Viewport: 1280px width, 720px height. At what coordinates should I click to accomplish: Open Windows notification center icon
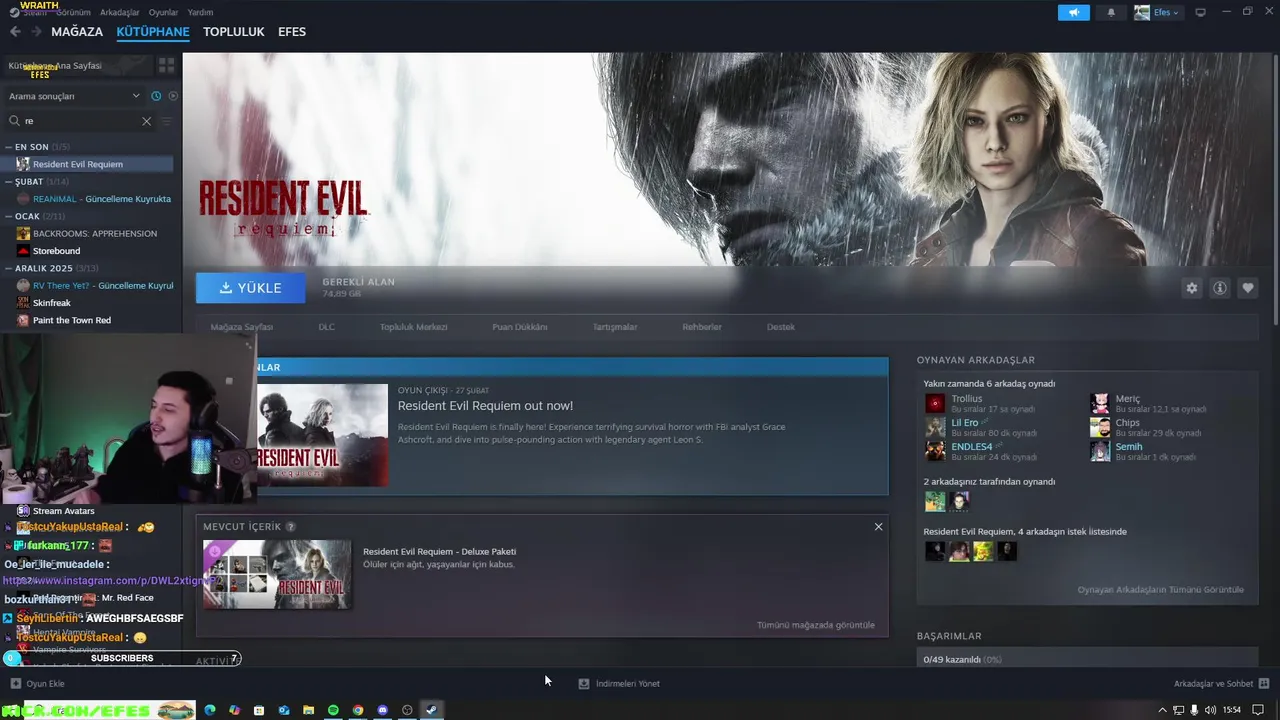pyautogui.click(x=1258, y=710)
